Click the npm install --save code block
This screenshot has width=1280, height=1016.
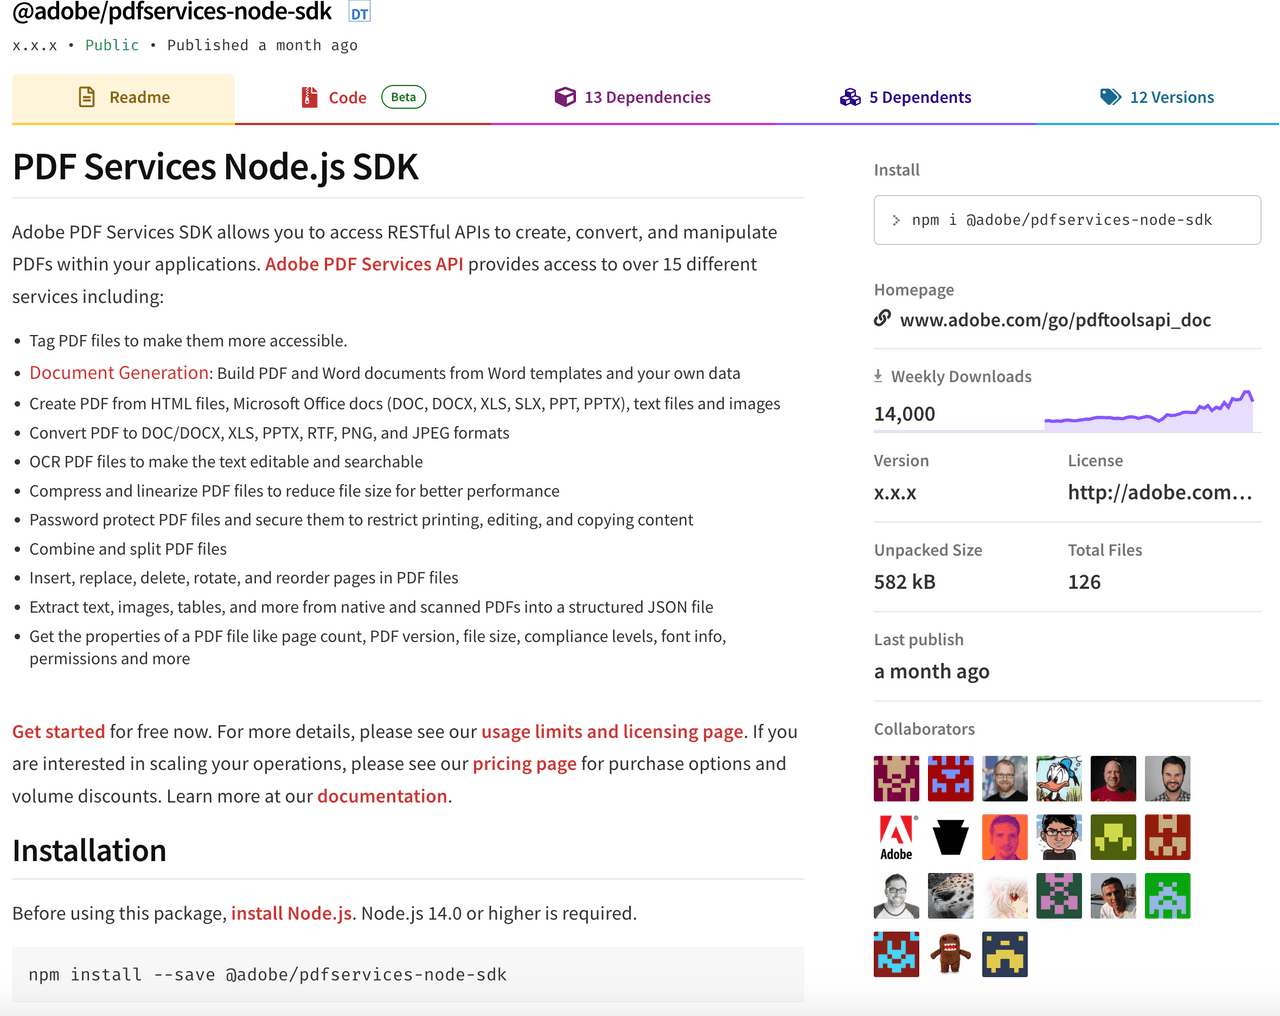click(x=408, y=974)
